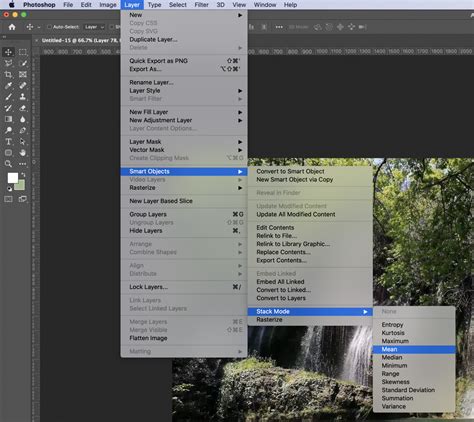
Task: Choose Flatten Image
Action: click(x=184, y=338)
